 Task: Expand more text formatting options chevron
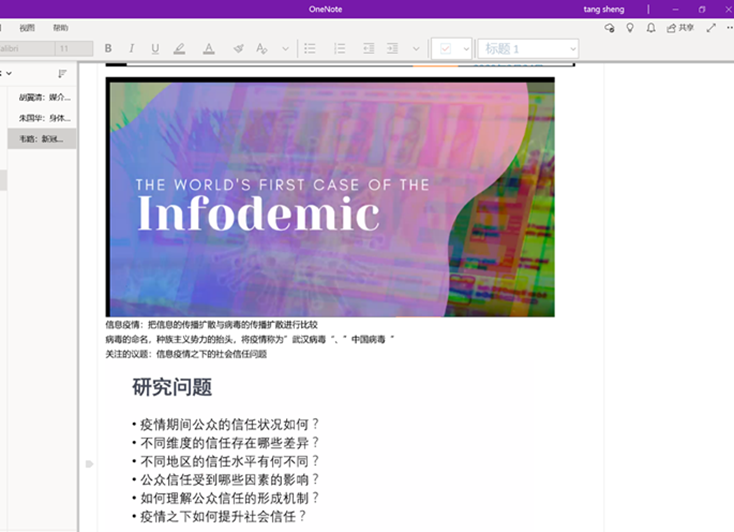(x=285, y=48)
